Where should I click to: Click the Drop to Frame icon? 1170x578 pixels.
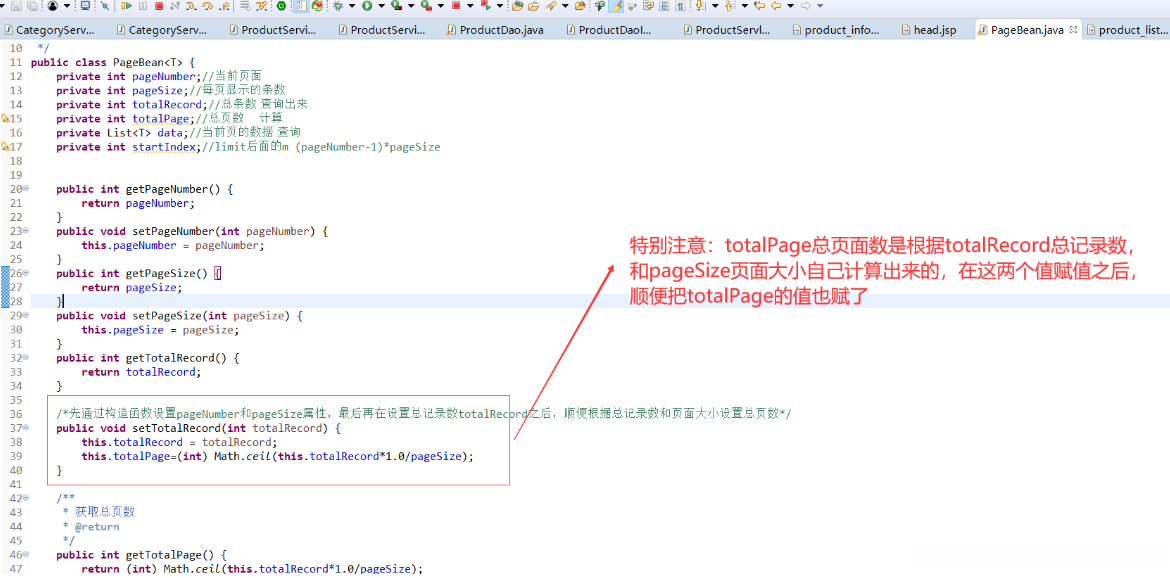click(245, 6)
